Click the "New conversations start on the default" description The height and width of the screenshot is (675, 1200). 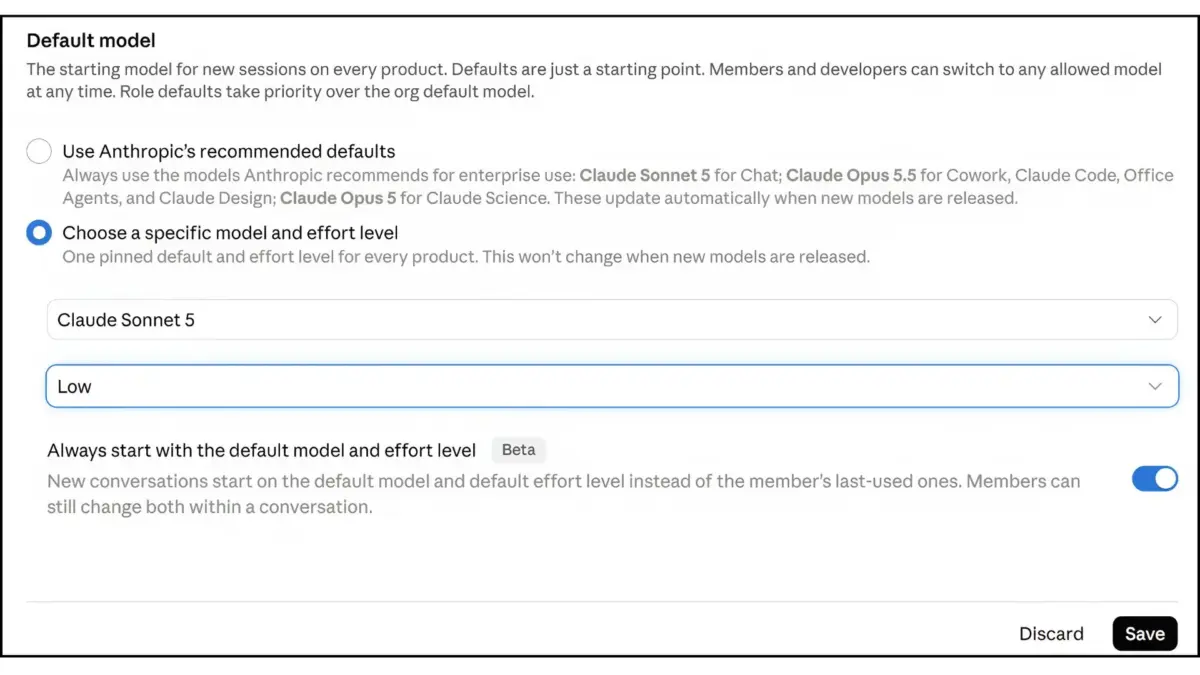pos(563,494)
